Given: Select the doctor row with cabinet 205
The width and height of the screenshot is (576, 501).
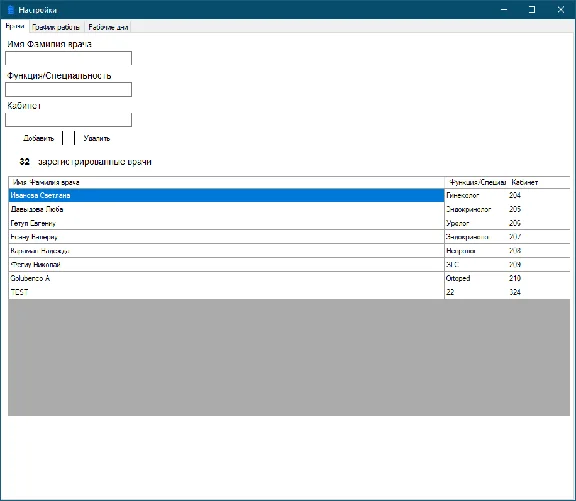Looking at the screenshot, I should coord(289,209).
